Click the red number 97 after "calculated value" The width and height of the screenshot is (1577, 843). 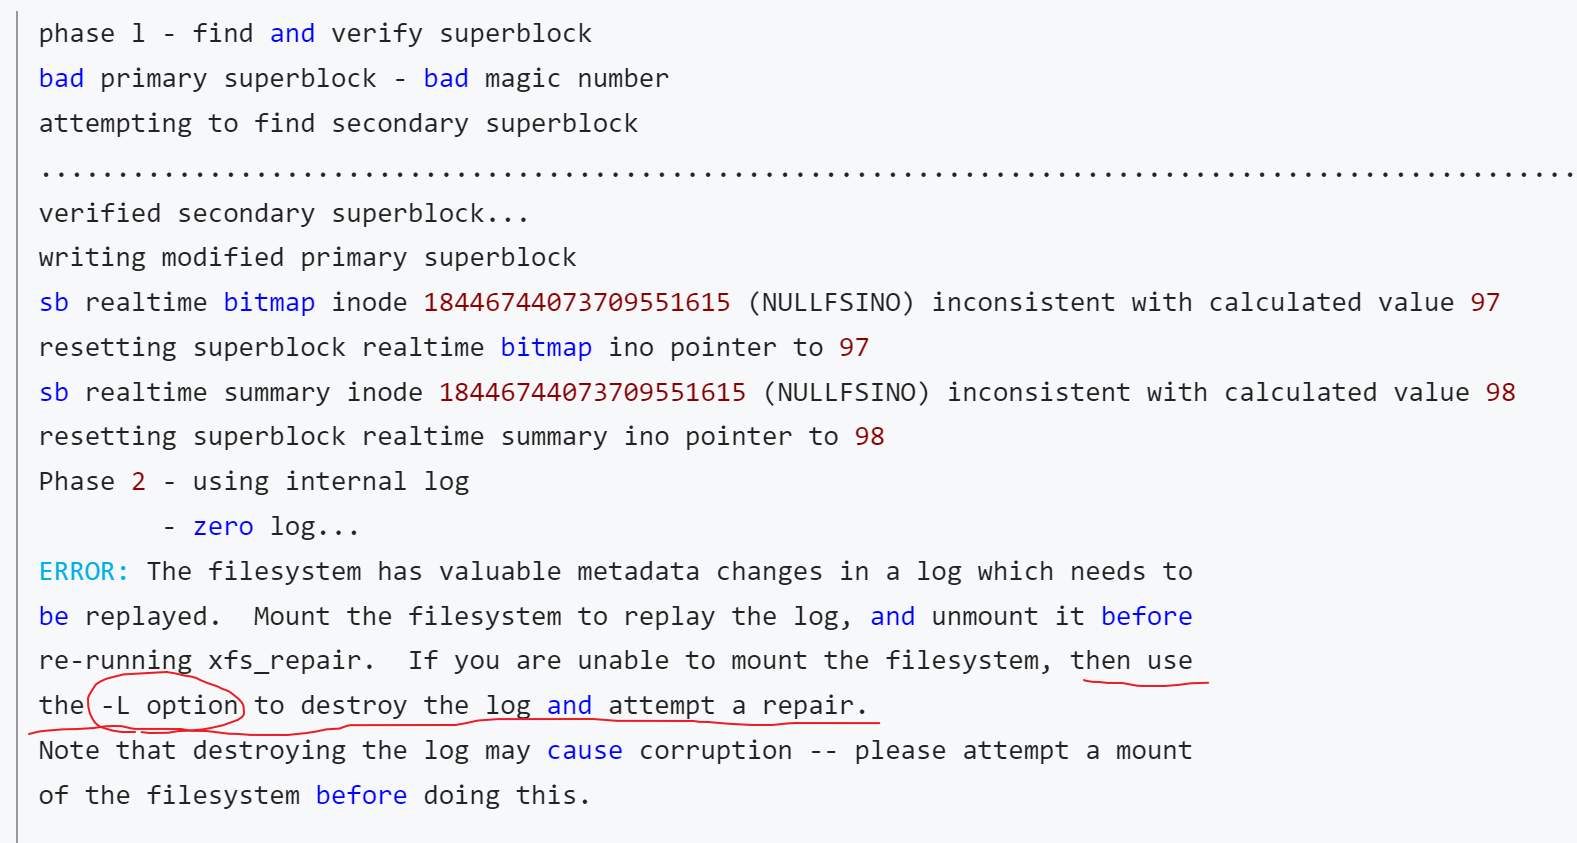coord(1485,303)
